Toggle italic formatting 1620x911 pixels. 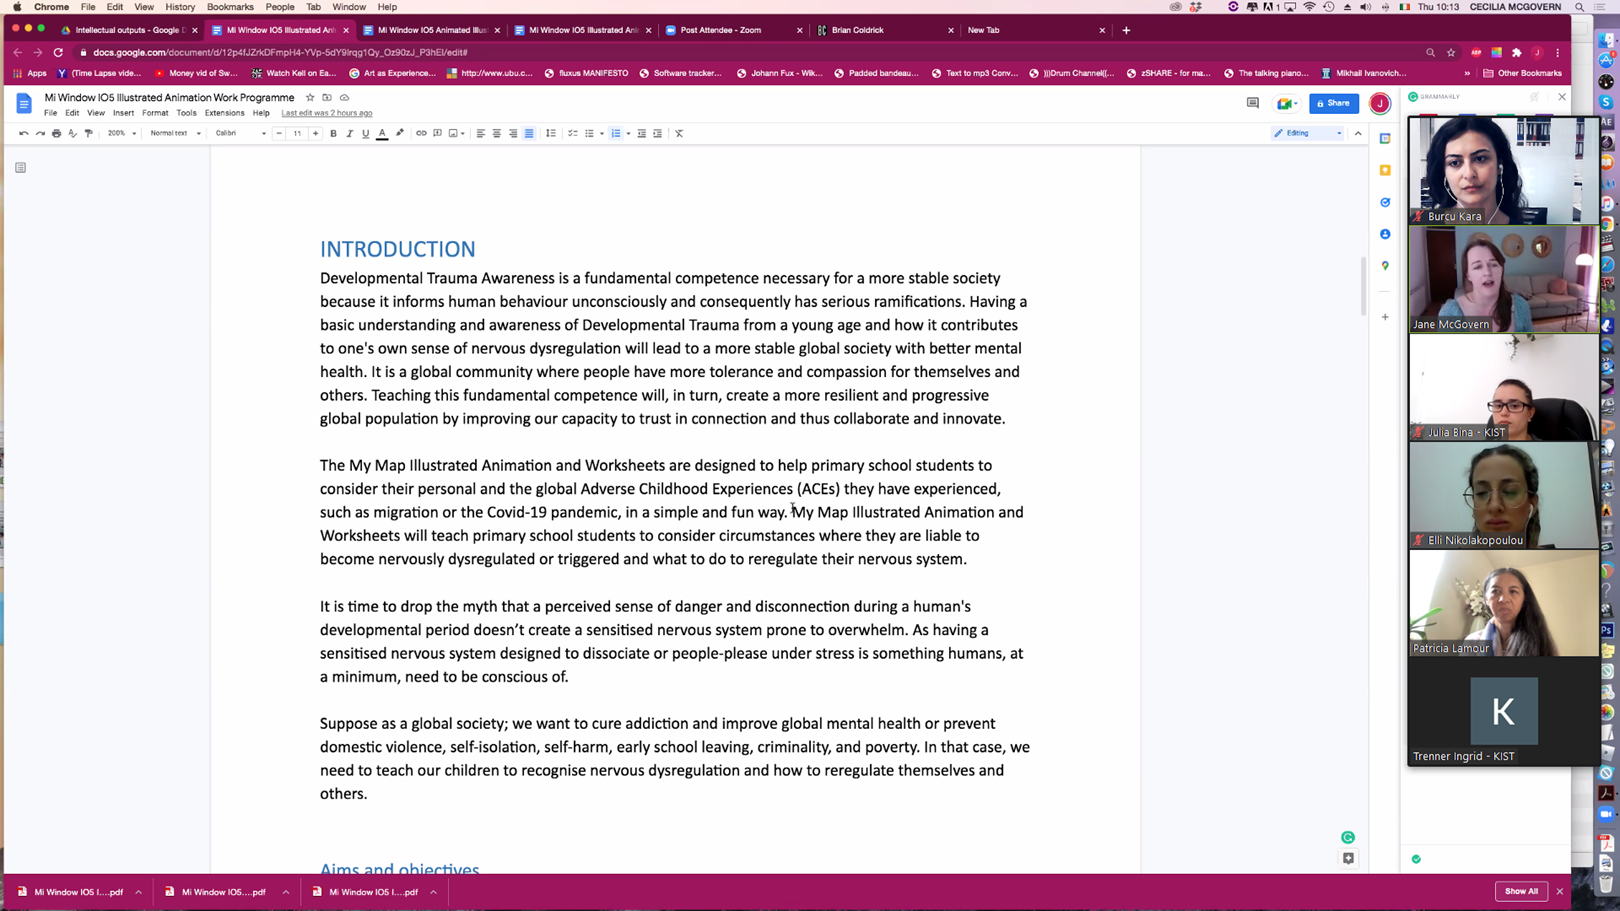coord(349,133)
